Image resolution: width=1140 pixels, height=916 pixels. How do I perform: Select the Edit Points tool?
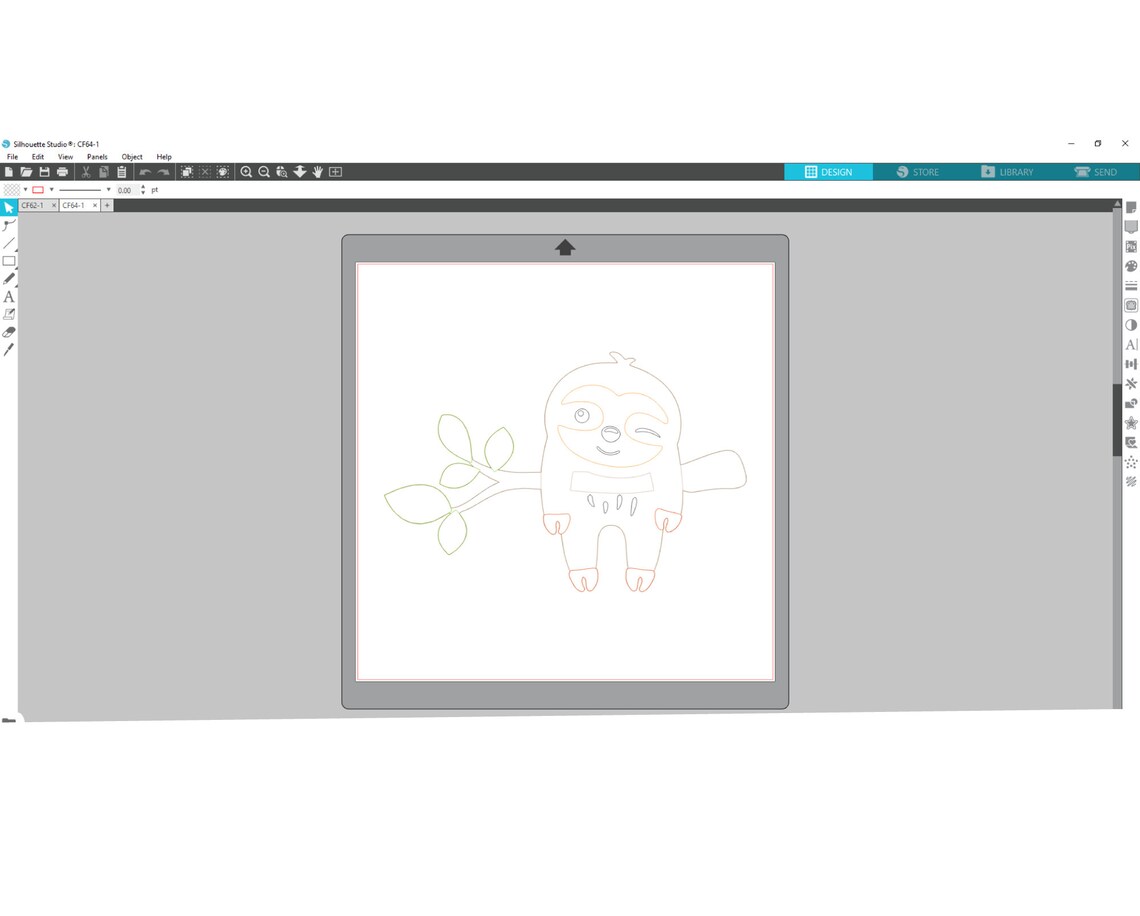click(9, 225)
